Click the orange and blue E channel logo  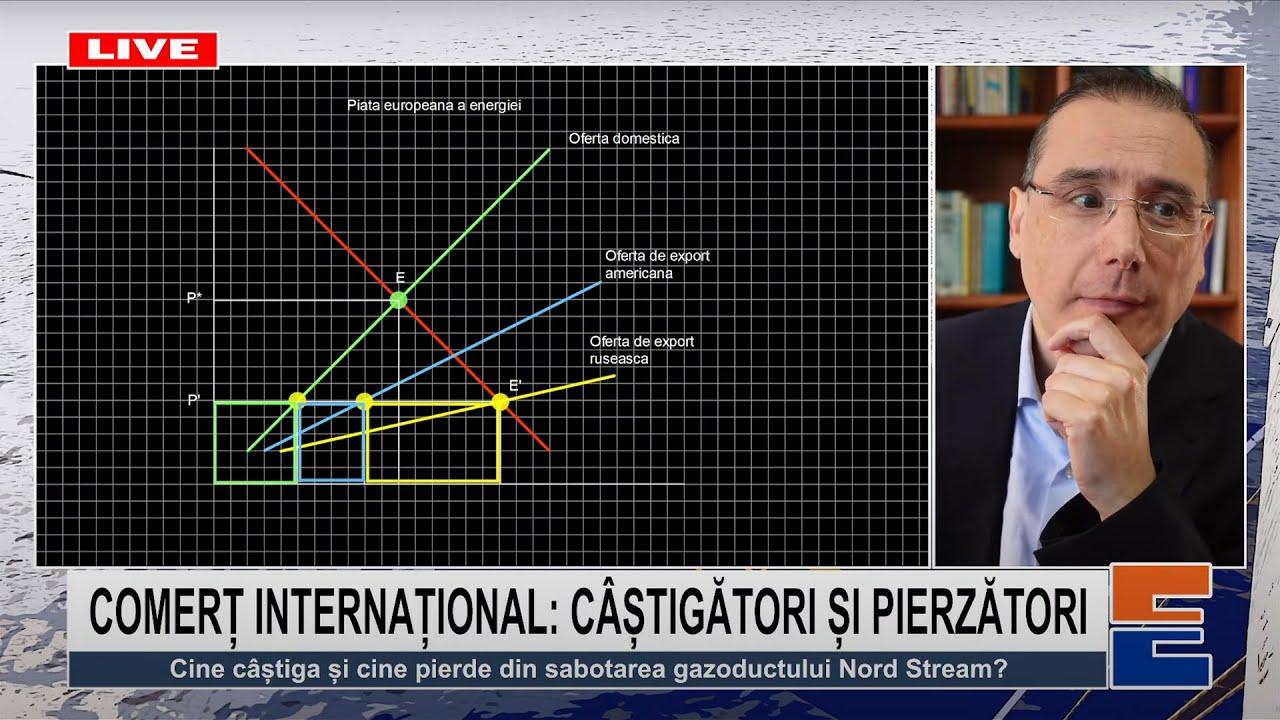click(x=1163, y=626)
